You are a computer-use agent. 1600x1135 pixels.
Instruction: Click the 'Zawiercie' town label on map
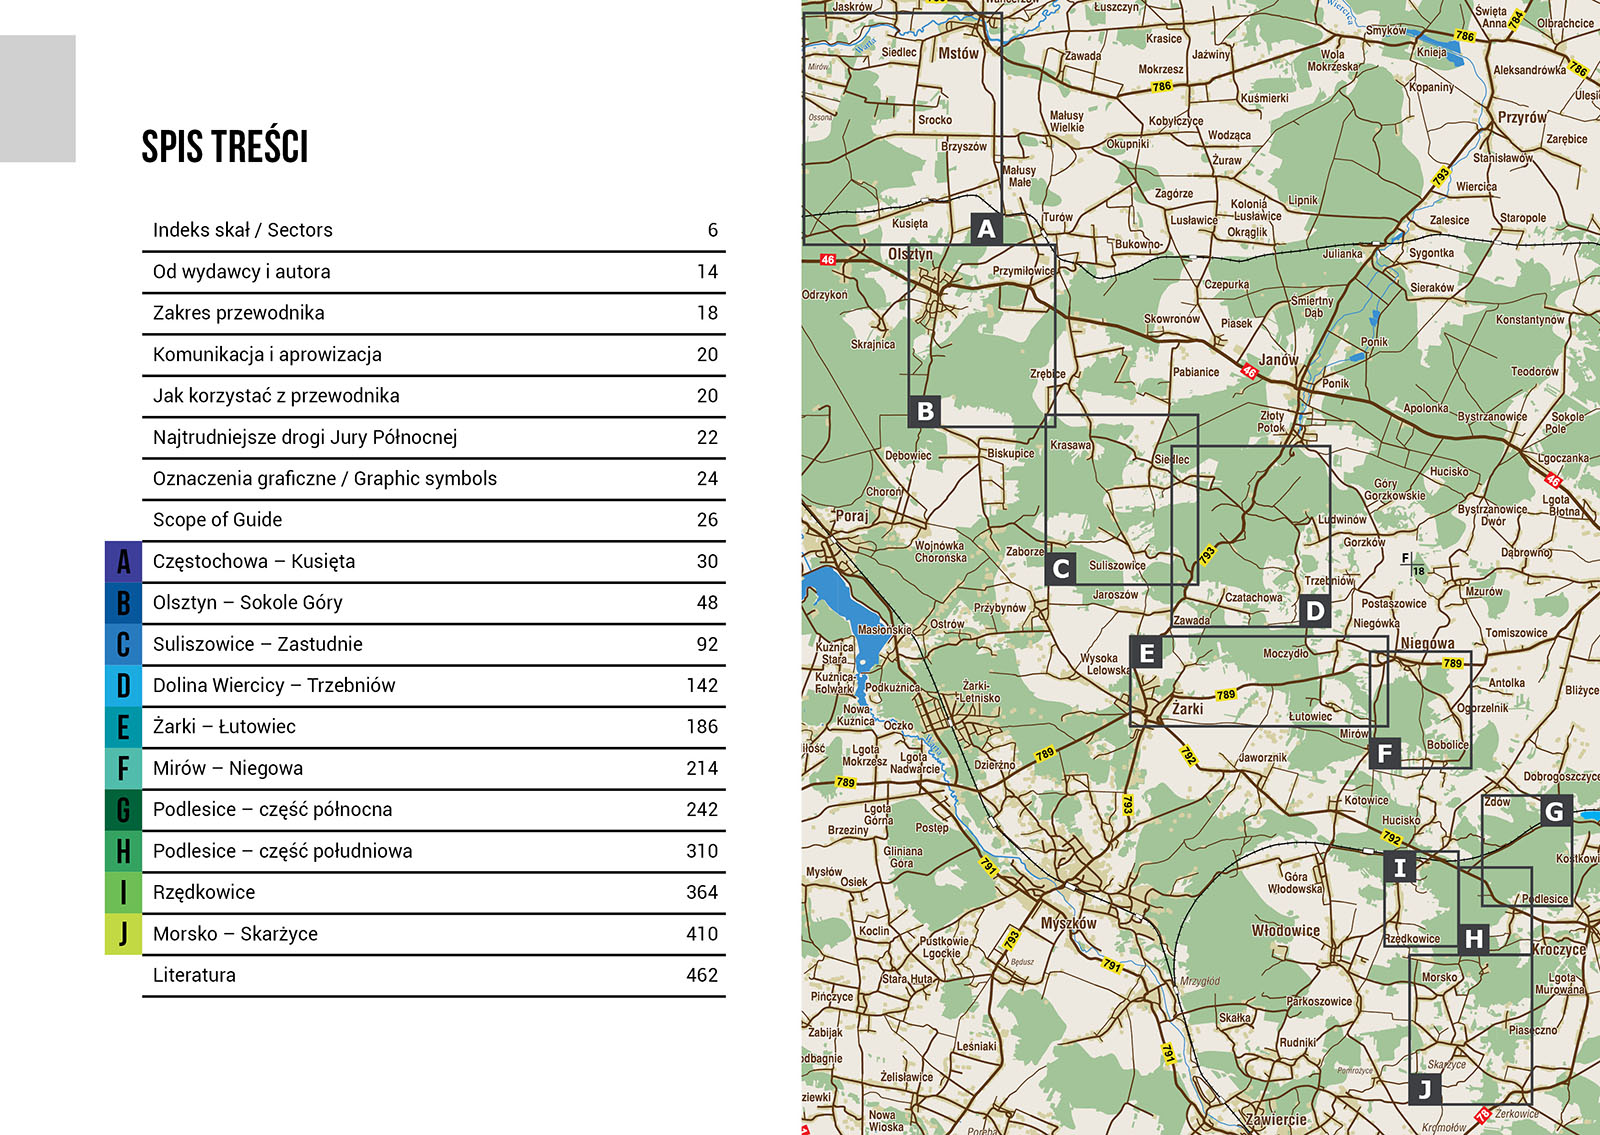tap(1276, 1119)
